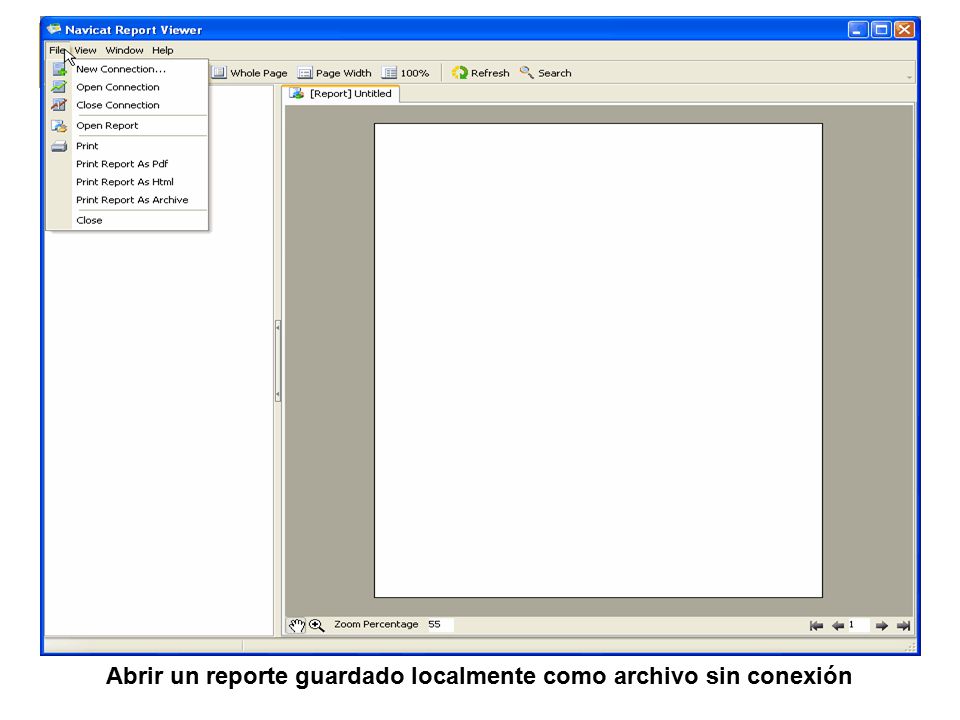Go to first page arrow

click(816, 626)
